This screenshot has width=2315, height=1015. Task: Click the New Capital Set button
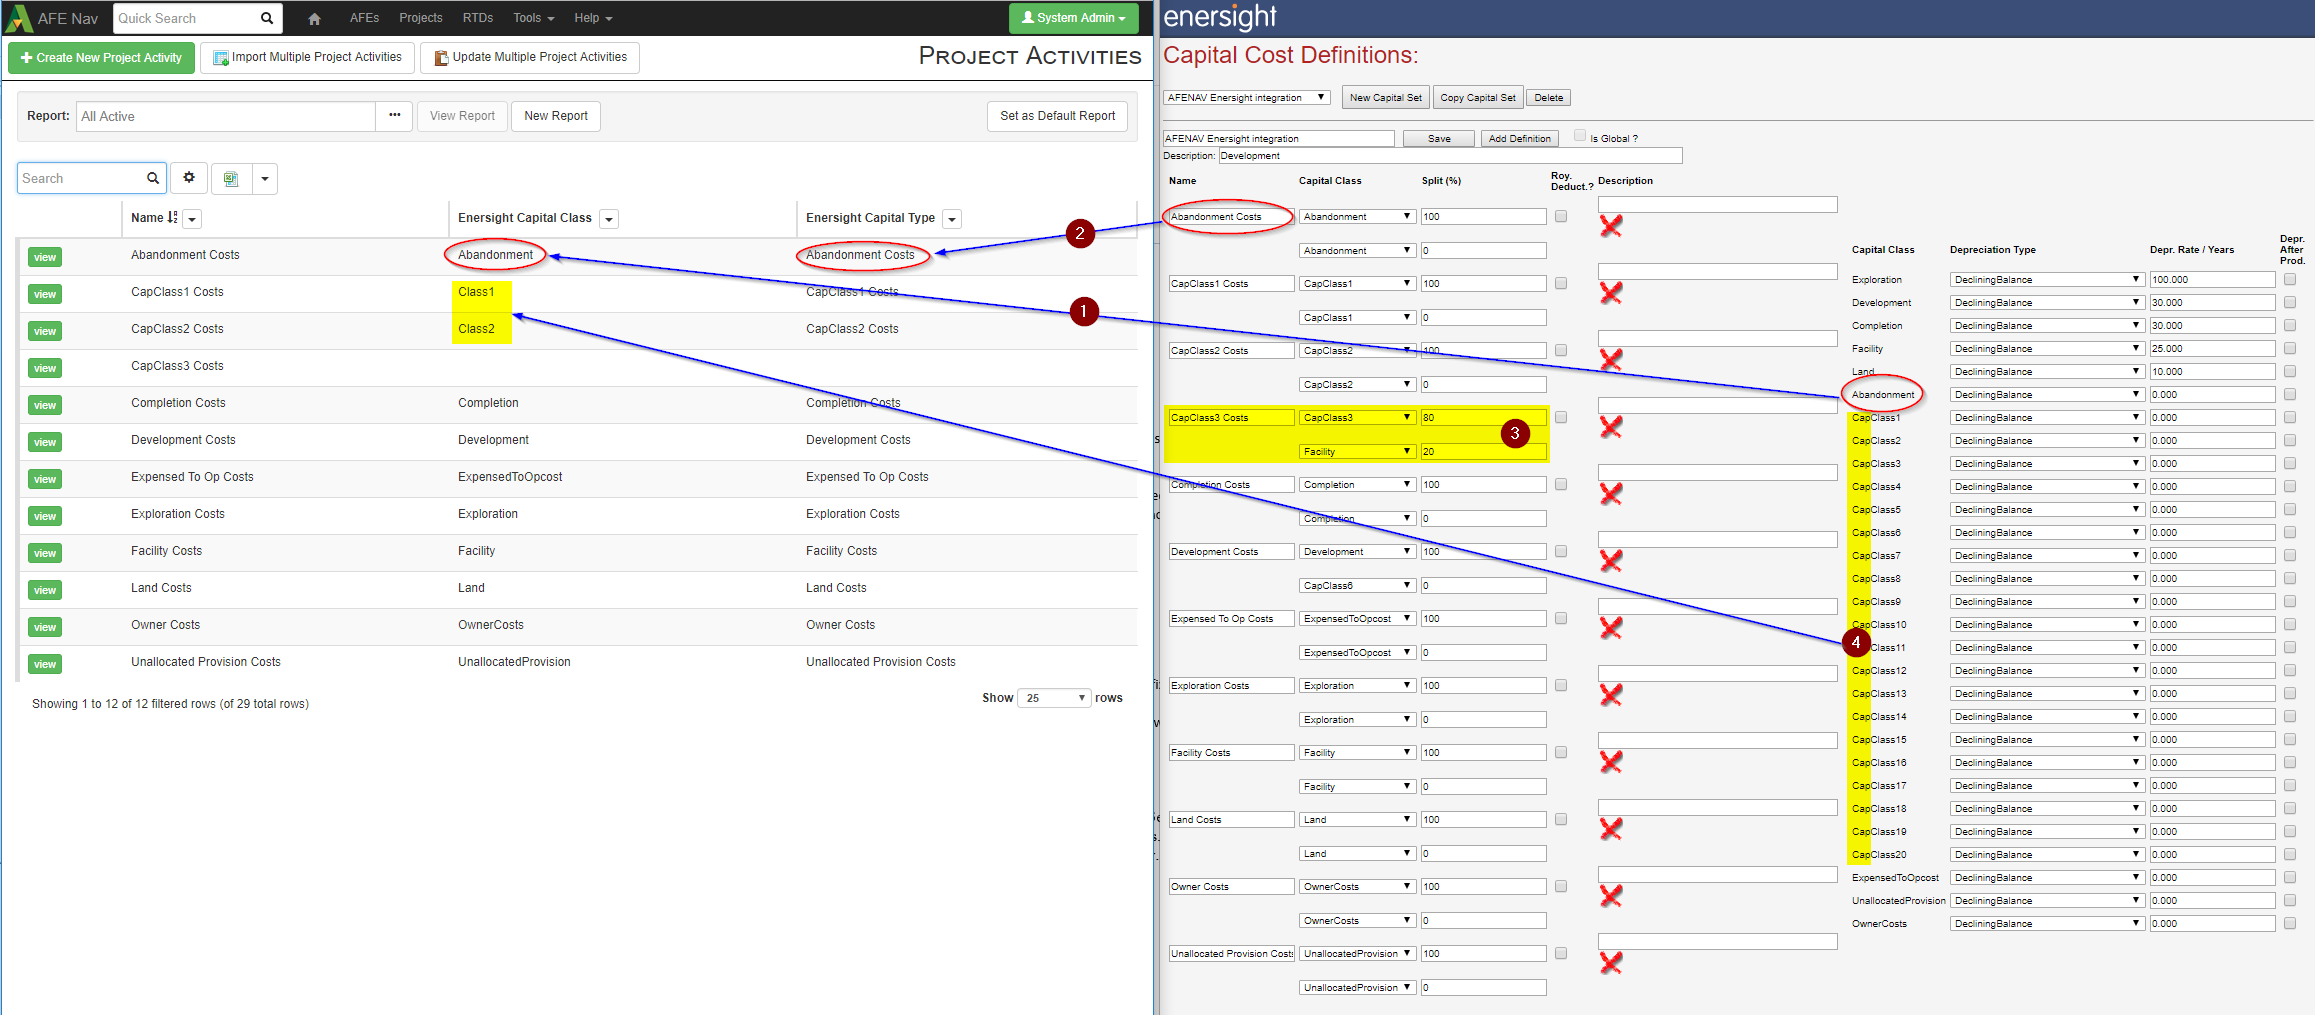click(1385, 97)
